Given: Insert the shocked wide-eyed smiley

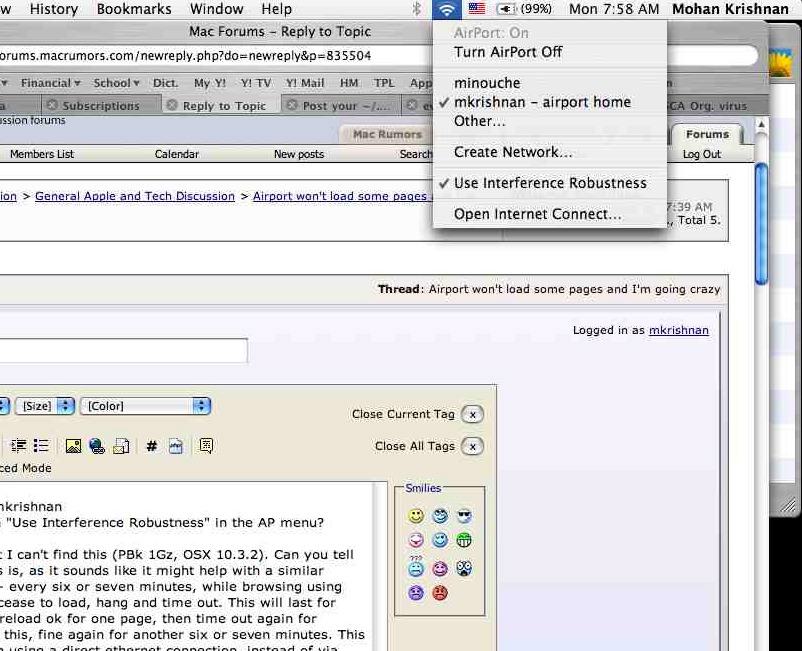Looking at the screenshot, I should 464,568.
